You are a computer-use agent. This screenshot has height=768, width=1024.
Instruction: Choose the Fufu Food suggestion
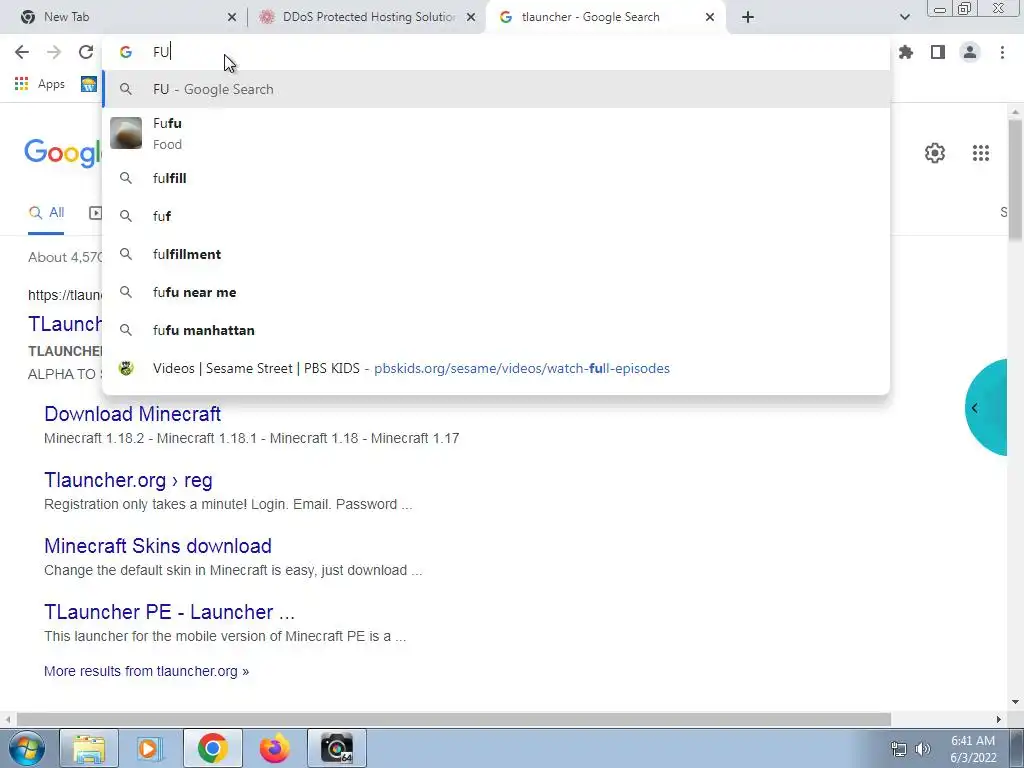[x=496, y=133]
